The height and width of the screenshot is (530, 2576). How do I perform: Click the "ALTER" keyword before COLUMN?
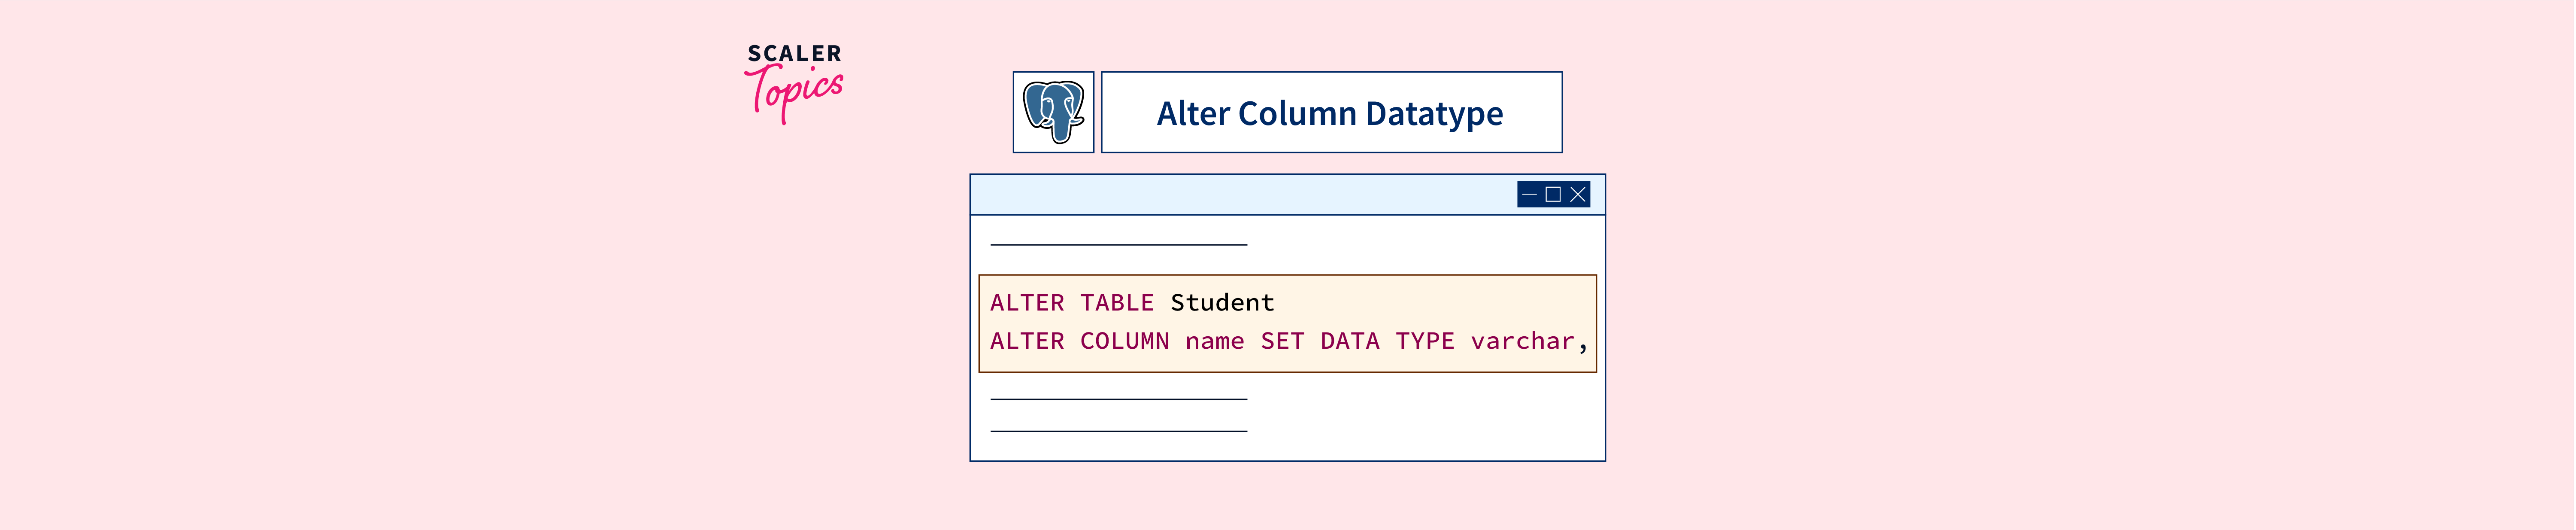coord(1027,341)
